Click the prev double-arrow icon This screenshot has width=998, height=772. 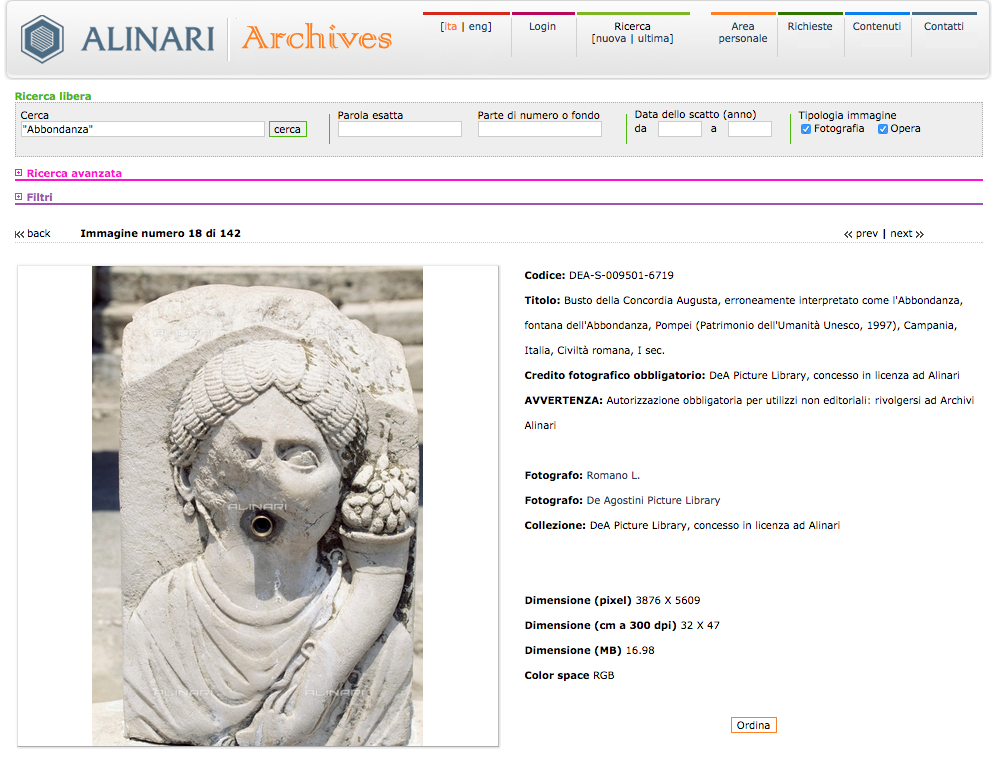coord(848,234)
